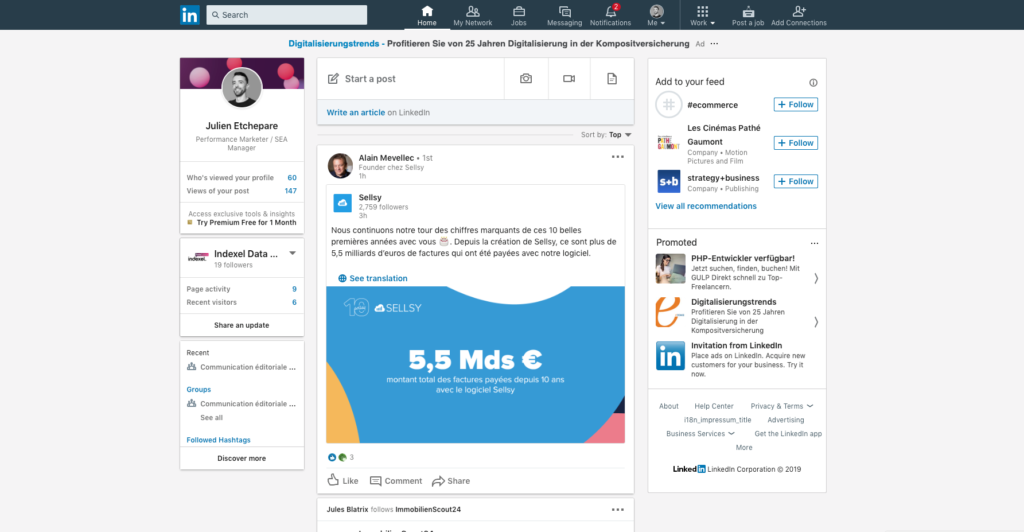1024x532 pixels.
Task: Click Get the LinkedIn app
Action: 788,433
